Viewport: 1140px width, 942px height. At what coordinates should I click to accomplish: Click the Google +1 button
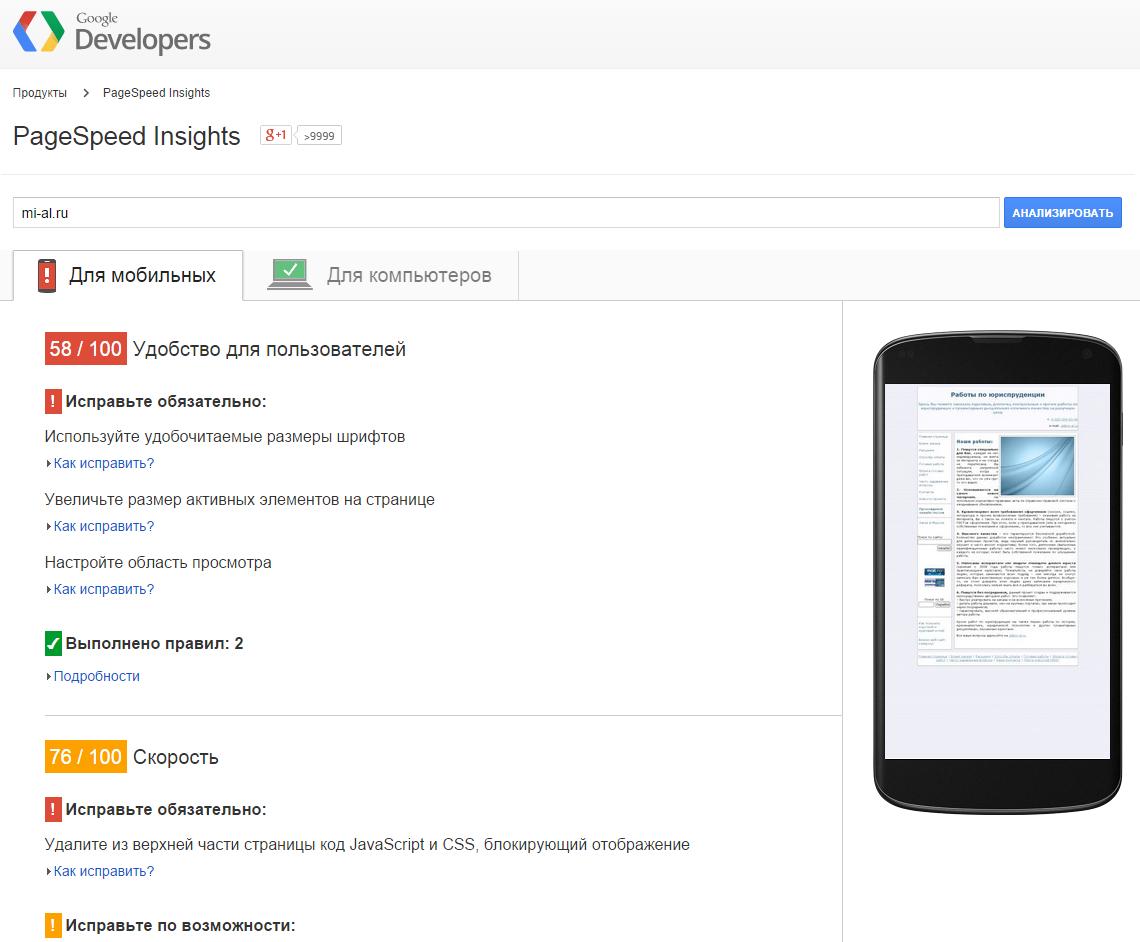[276, 135]
